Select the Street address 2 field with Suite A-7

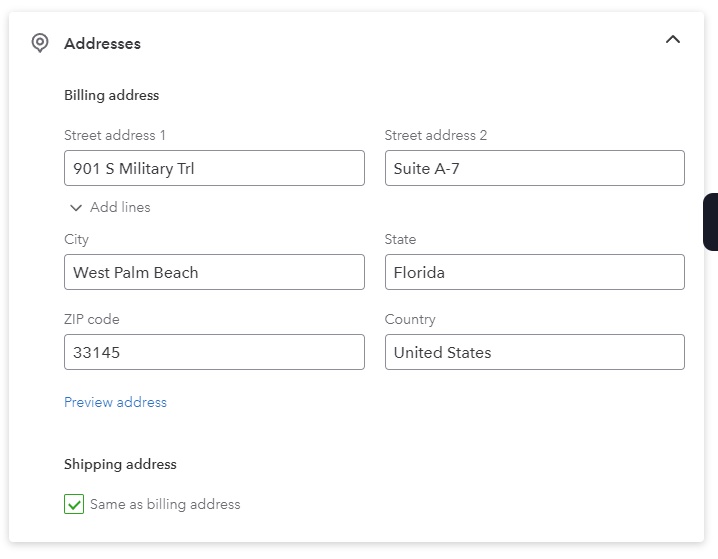tap(535, 168)
